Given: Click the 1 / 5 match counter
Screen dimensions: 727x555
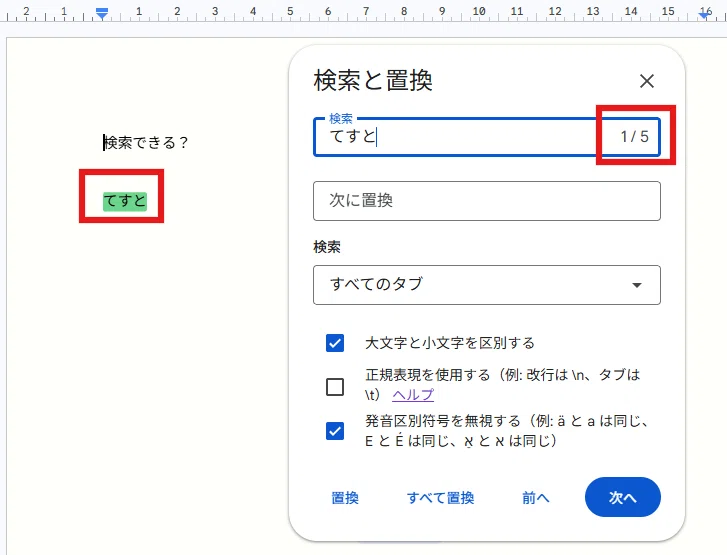Looking at the screenshot, I should click(x=635, y=136).
